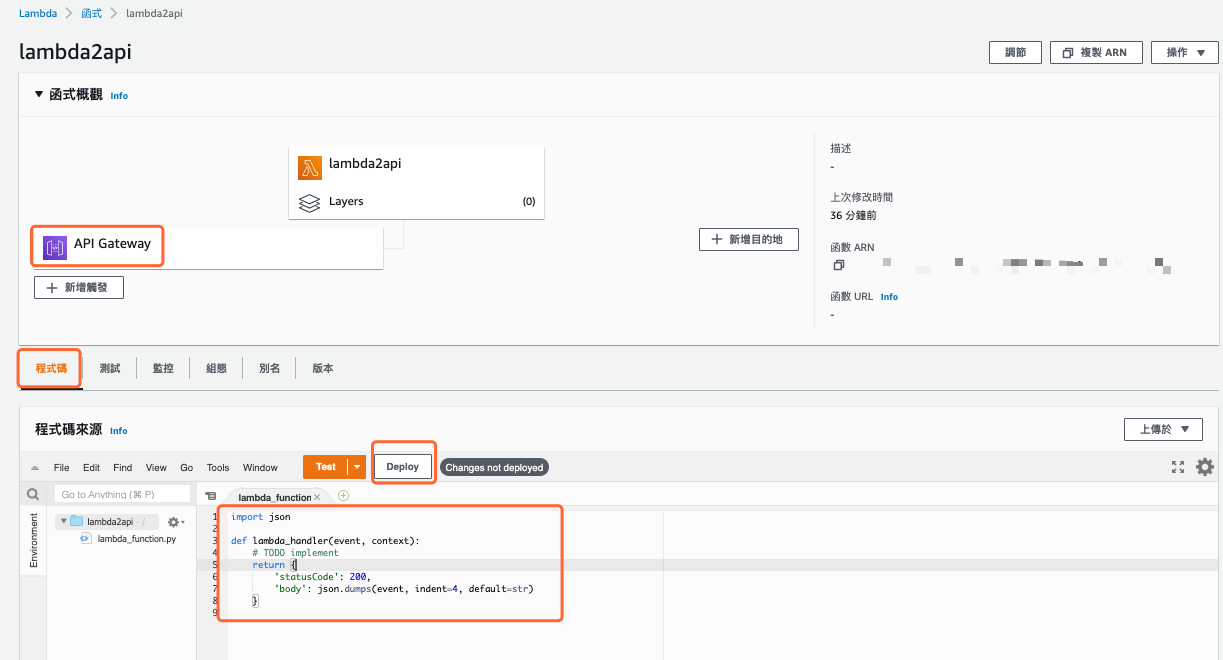Open the View menu in the editor
The height and width of the screenshot is (660, 1223).
[156, 467]
